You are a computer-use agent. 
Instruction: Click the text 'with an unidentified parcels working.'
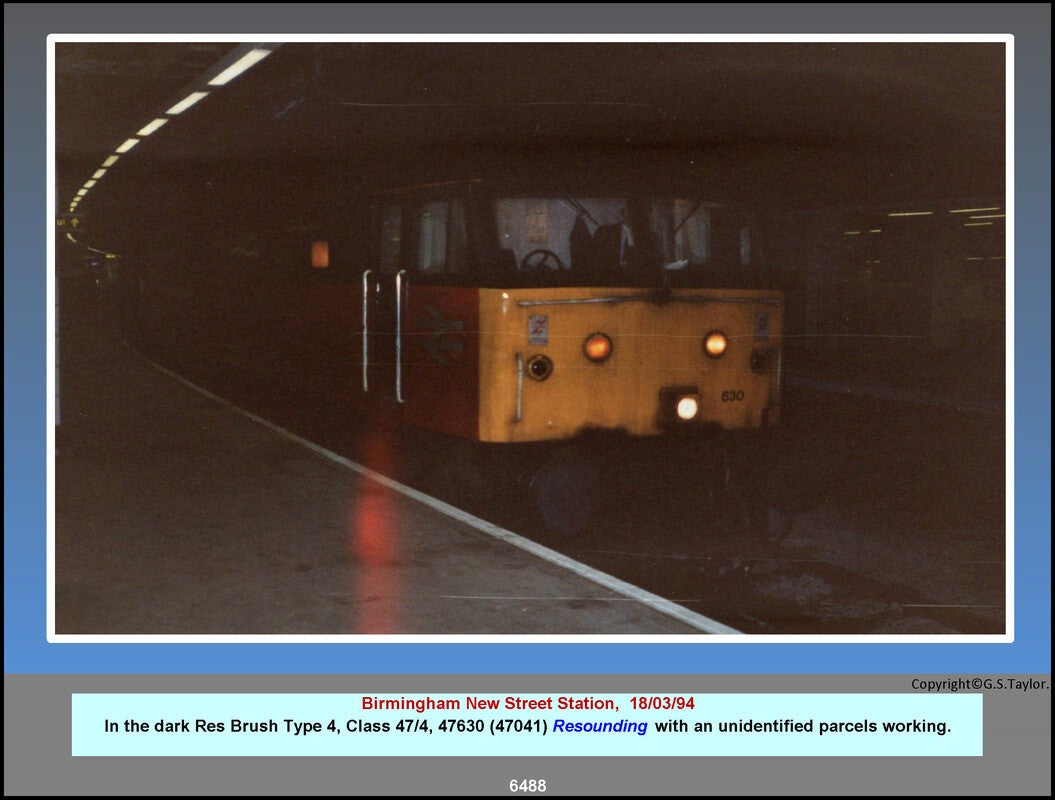point(803,727)
